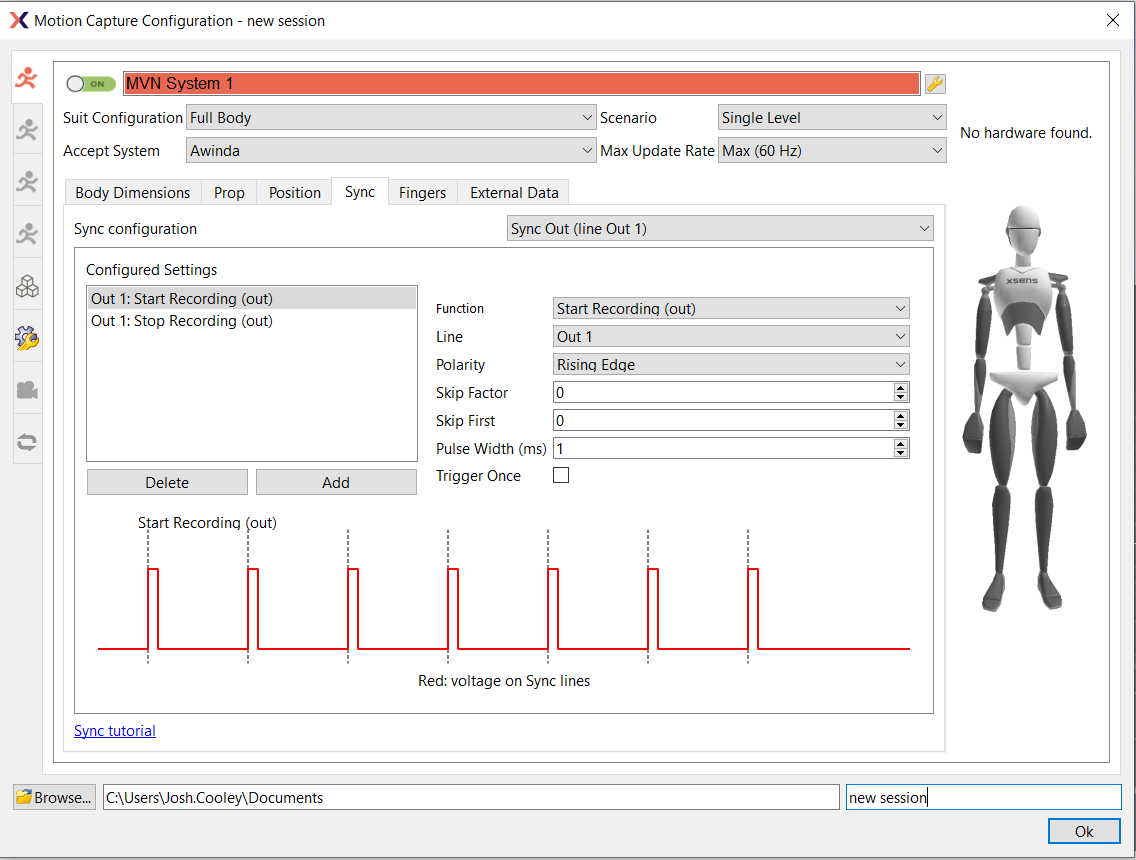
Task: Open the gear-and-wrench configuration icon
Action: point(27,338)
